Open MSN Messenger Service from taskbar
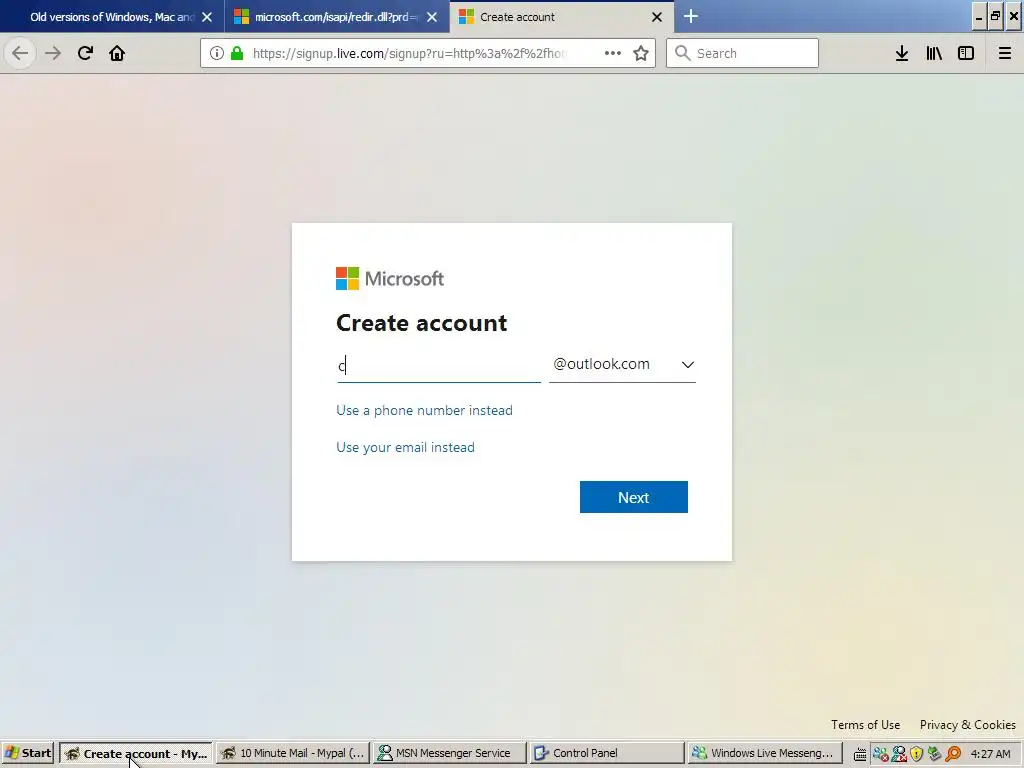This screenshot has height=768, width=1024. 450,753
